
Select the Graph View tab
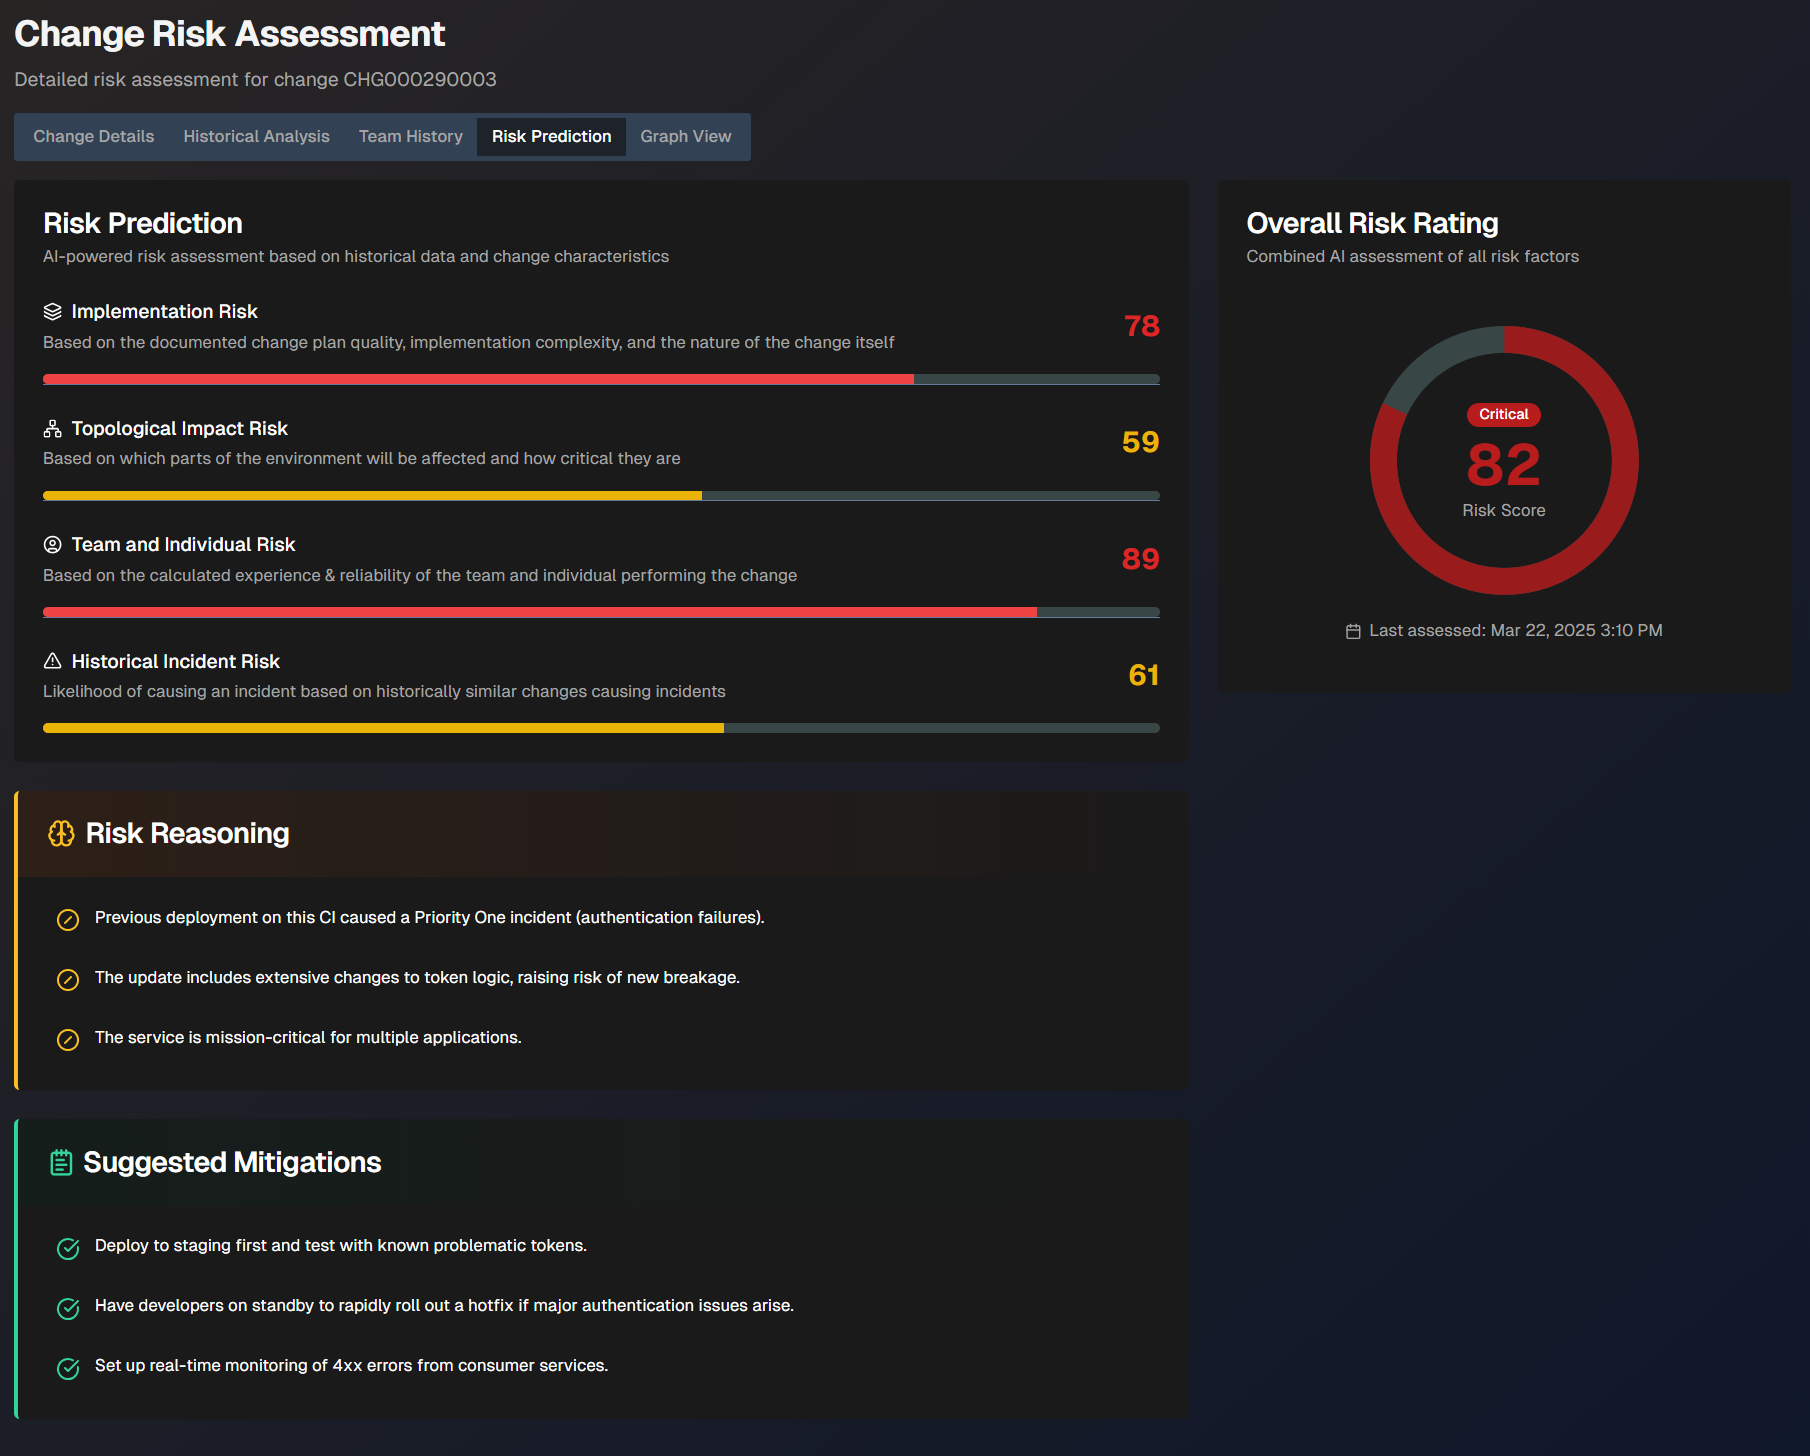pyautogui.click(x=685, y=137)
